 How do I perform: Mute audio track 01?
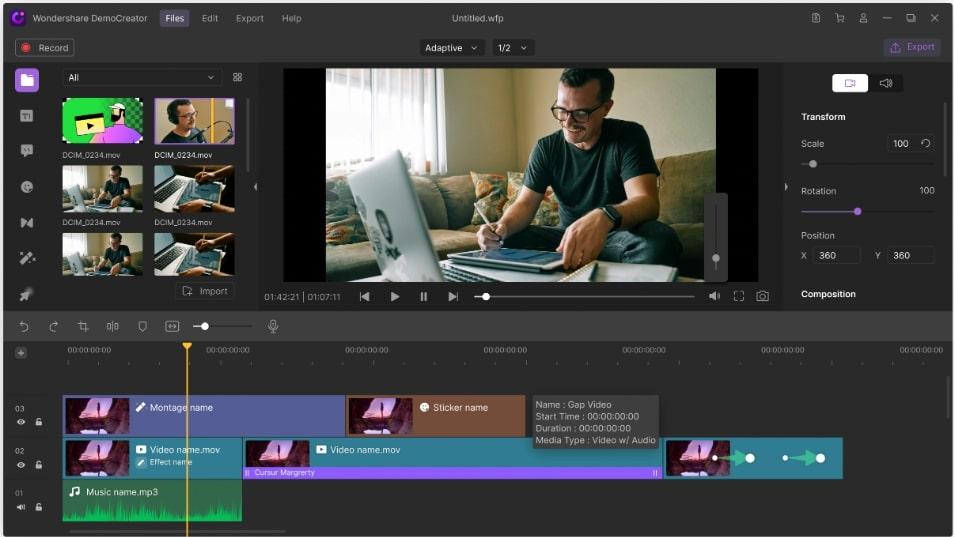coord(21,507)
